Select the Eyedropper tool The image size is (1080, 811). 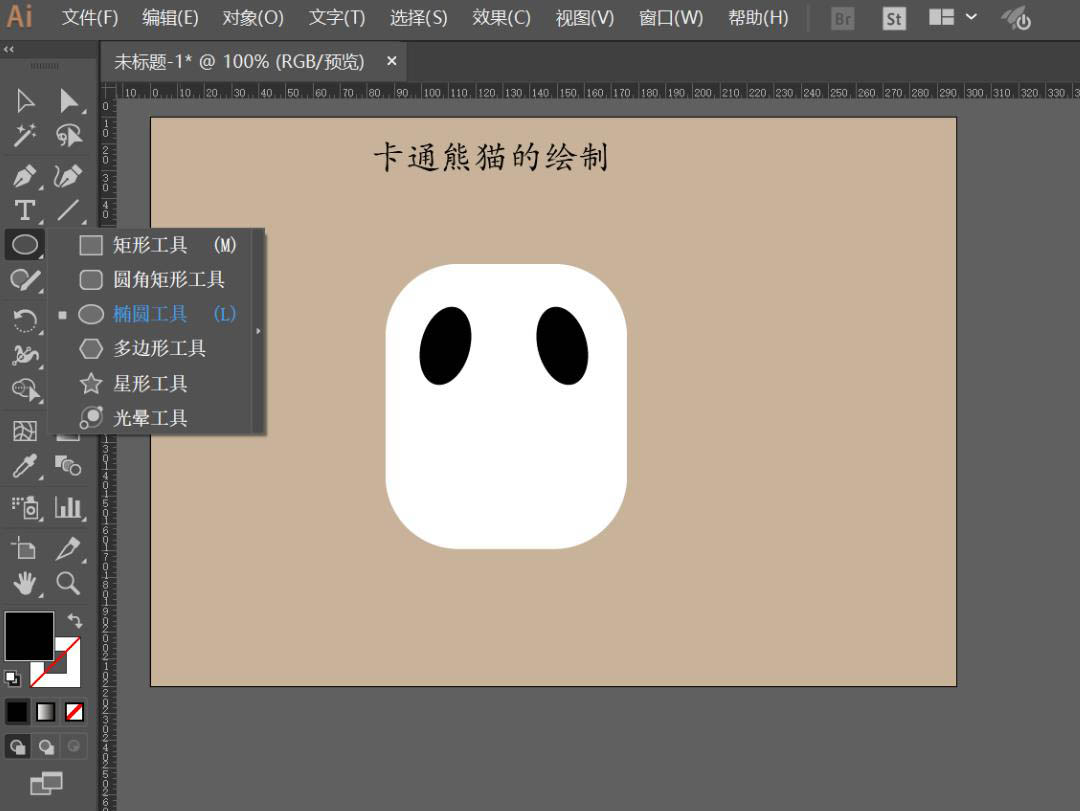click(24, 466)
